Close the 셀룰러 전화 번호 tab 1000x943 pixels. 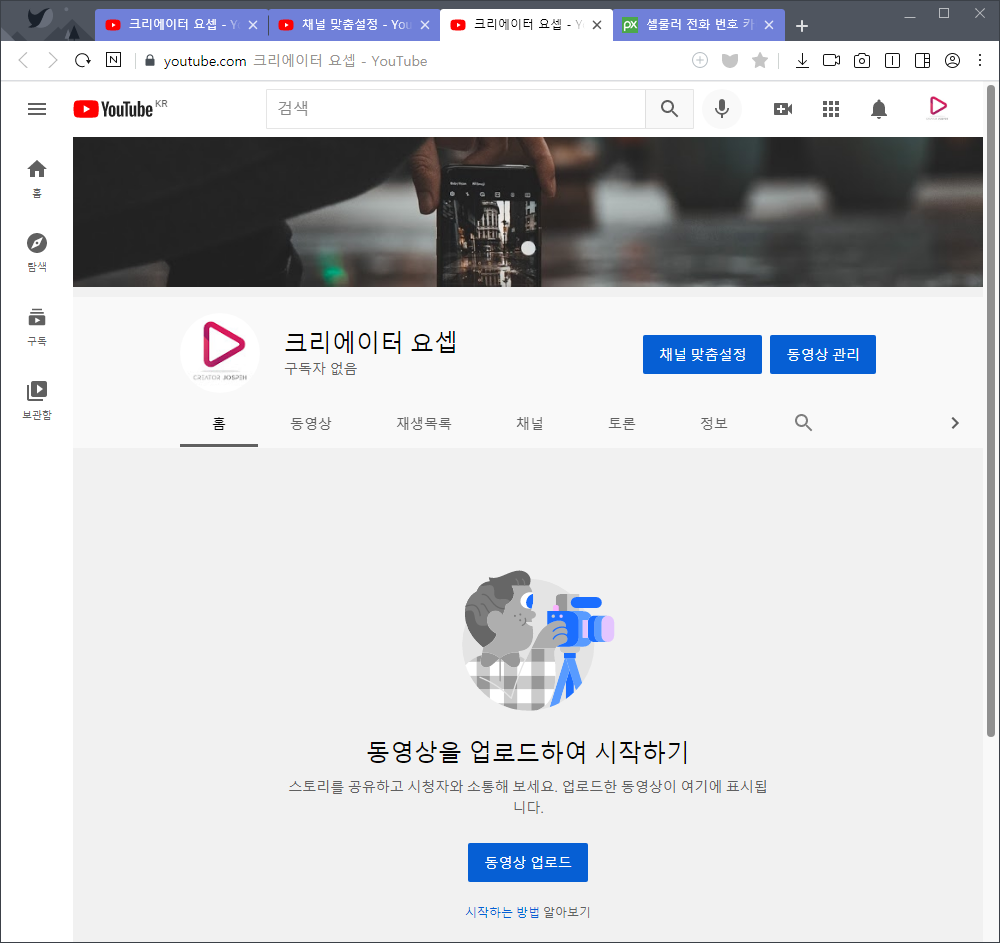769,25
